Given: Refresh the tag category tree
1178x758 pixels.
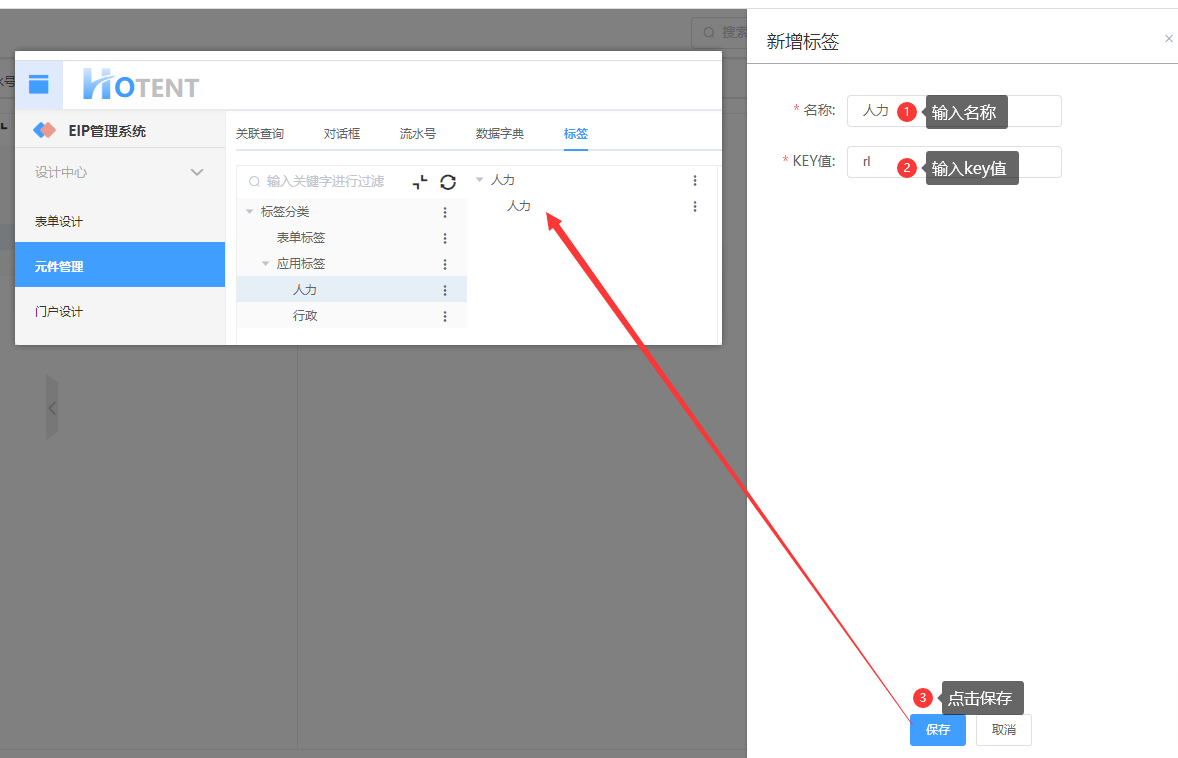Looking at the screenshot, I should click(449, 182).
